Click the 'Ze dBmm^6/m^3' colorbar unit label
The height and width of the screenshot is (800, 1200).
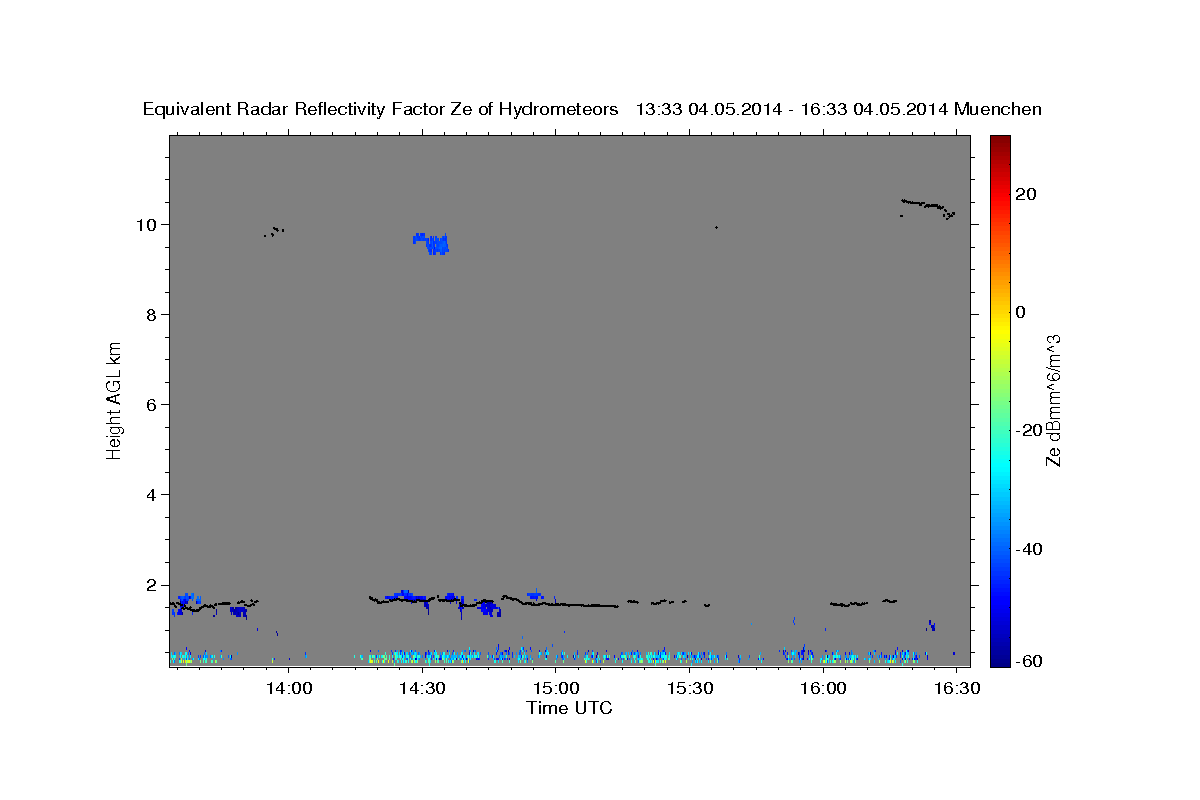[x=1053, y=400]
